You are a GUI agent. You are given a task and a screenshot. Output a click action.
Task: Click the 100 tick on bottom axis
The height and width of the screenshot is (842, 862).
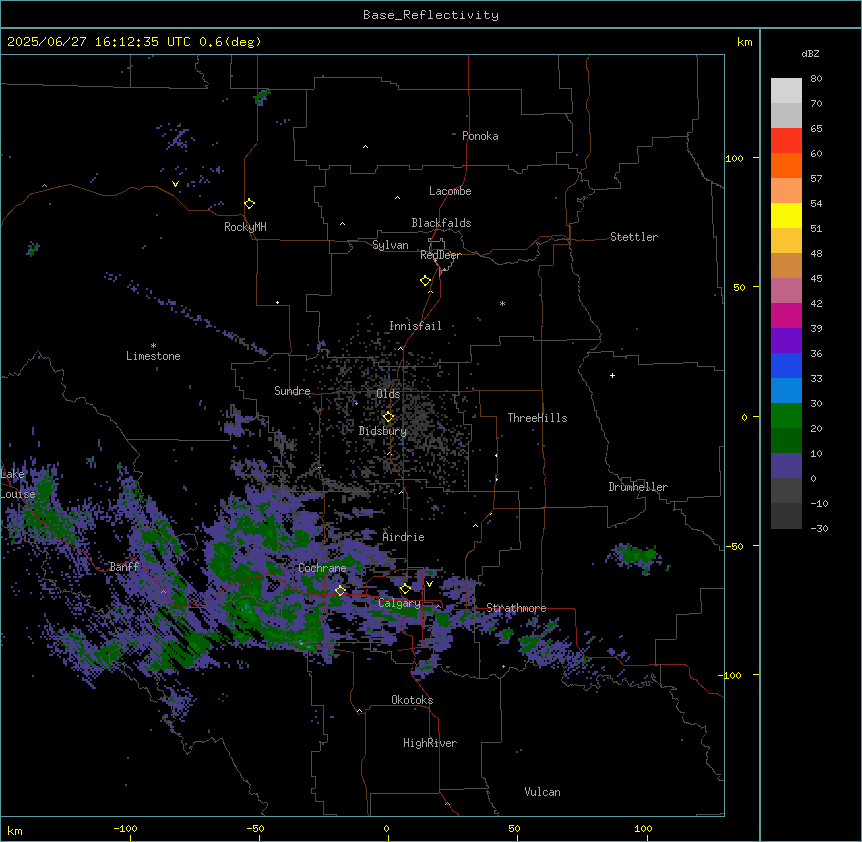tap(643, 828)
